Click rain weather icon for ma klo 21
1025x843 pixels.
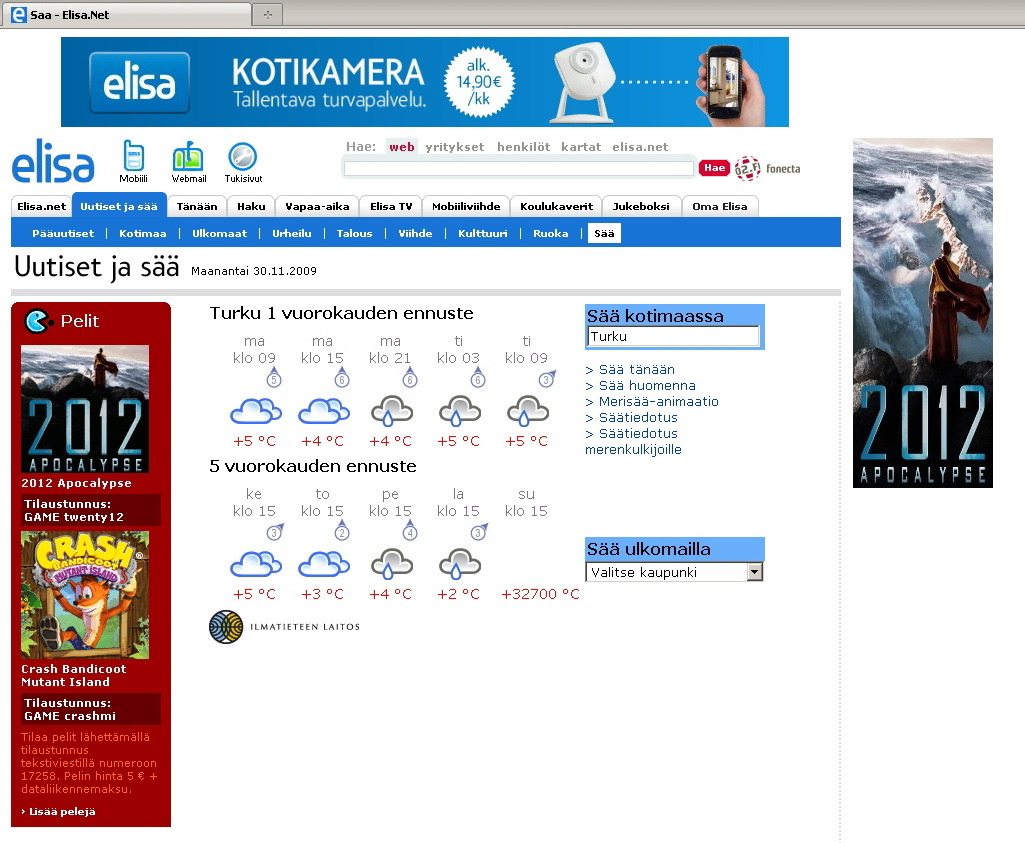tap(392, 411)
